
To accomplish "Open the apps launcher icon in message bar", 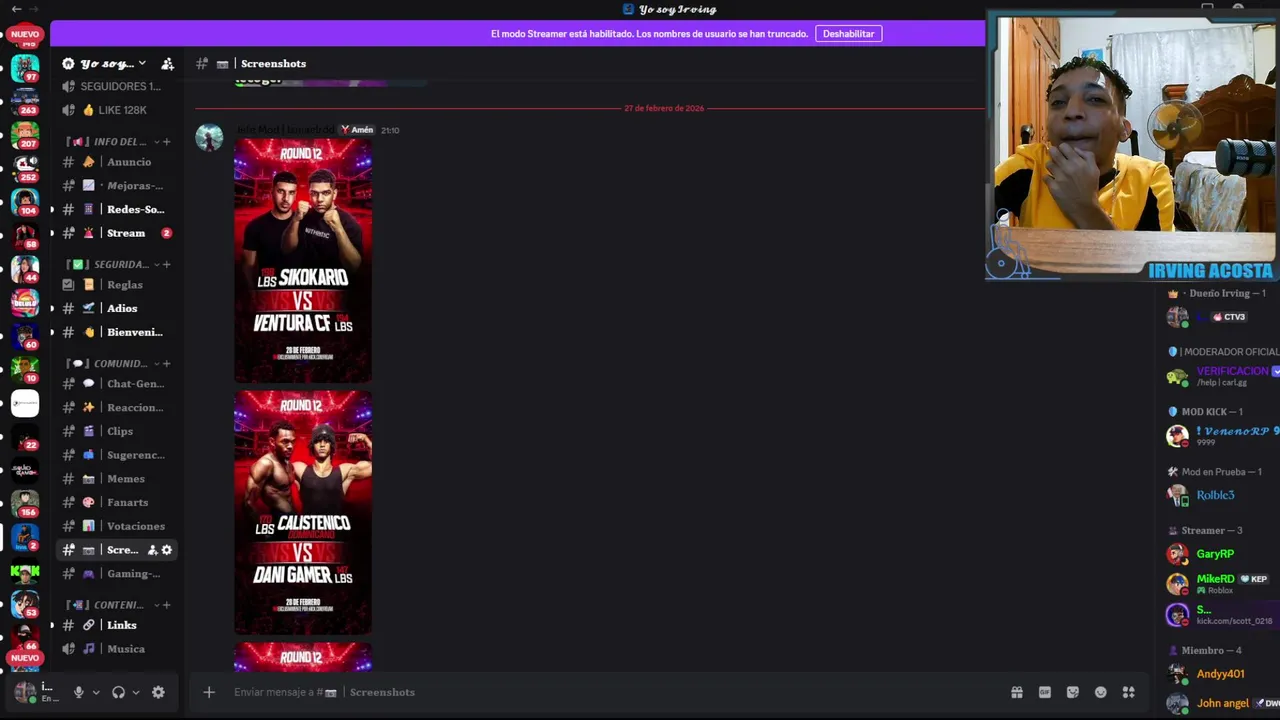I will pos(1129,692).
